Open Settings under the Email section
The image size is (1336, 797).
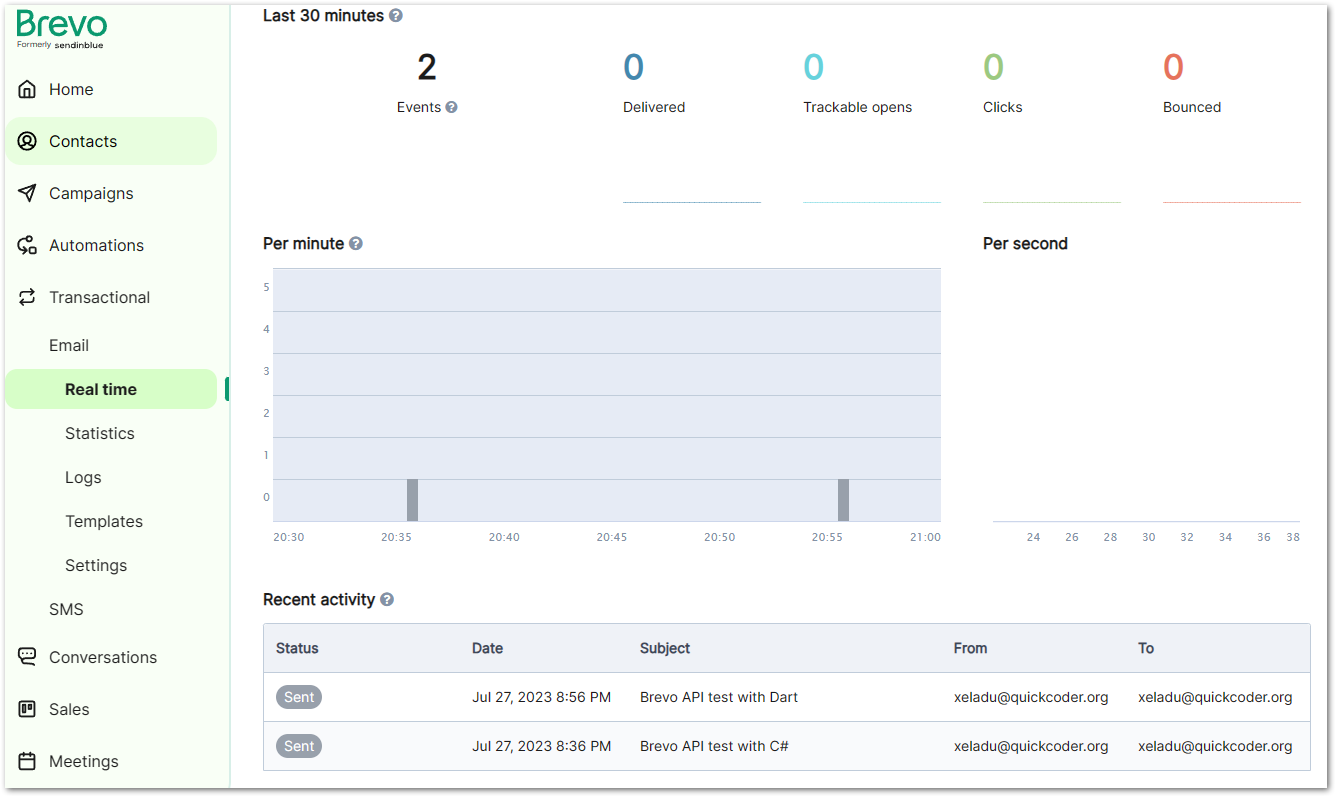point(96,565)
